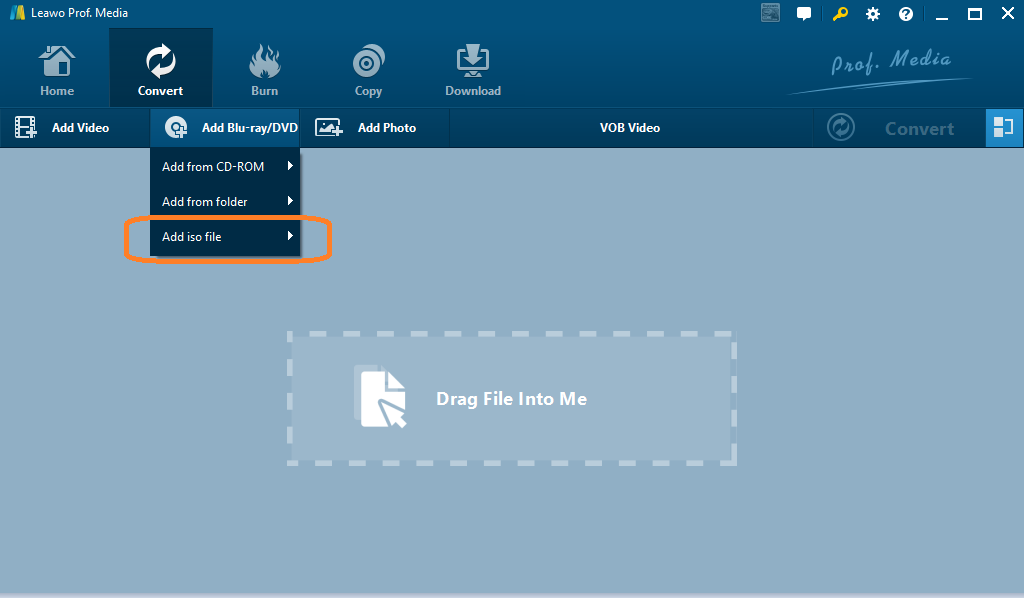The image size is (1024, 598).
Task: Open the settings gear icon
Action: pyautogui.click(x=872, y=14)
